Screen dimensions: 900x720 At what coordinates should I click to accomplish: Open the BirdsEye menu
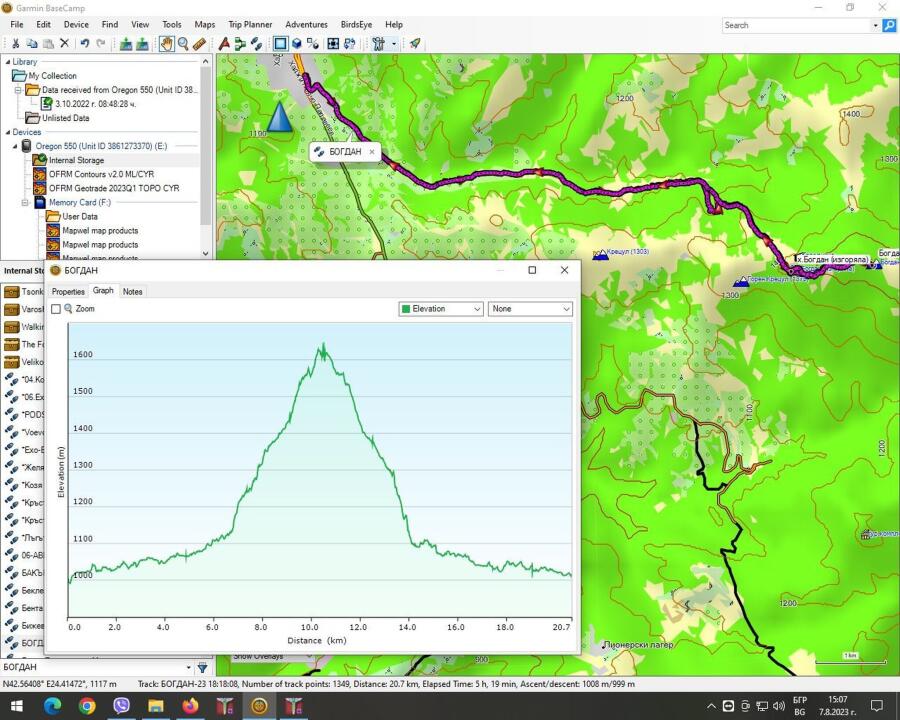pyautogui.click(x=356, y=25)
